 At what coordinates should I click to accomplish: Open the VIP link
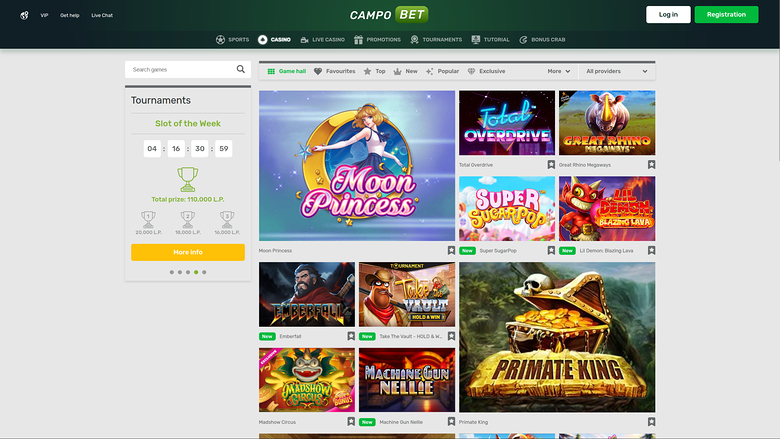(x=44, y=15)
